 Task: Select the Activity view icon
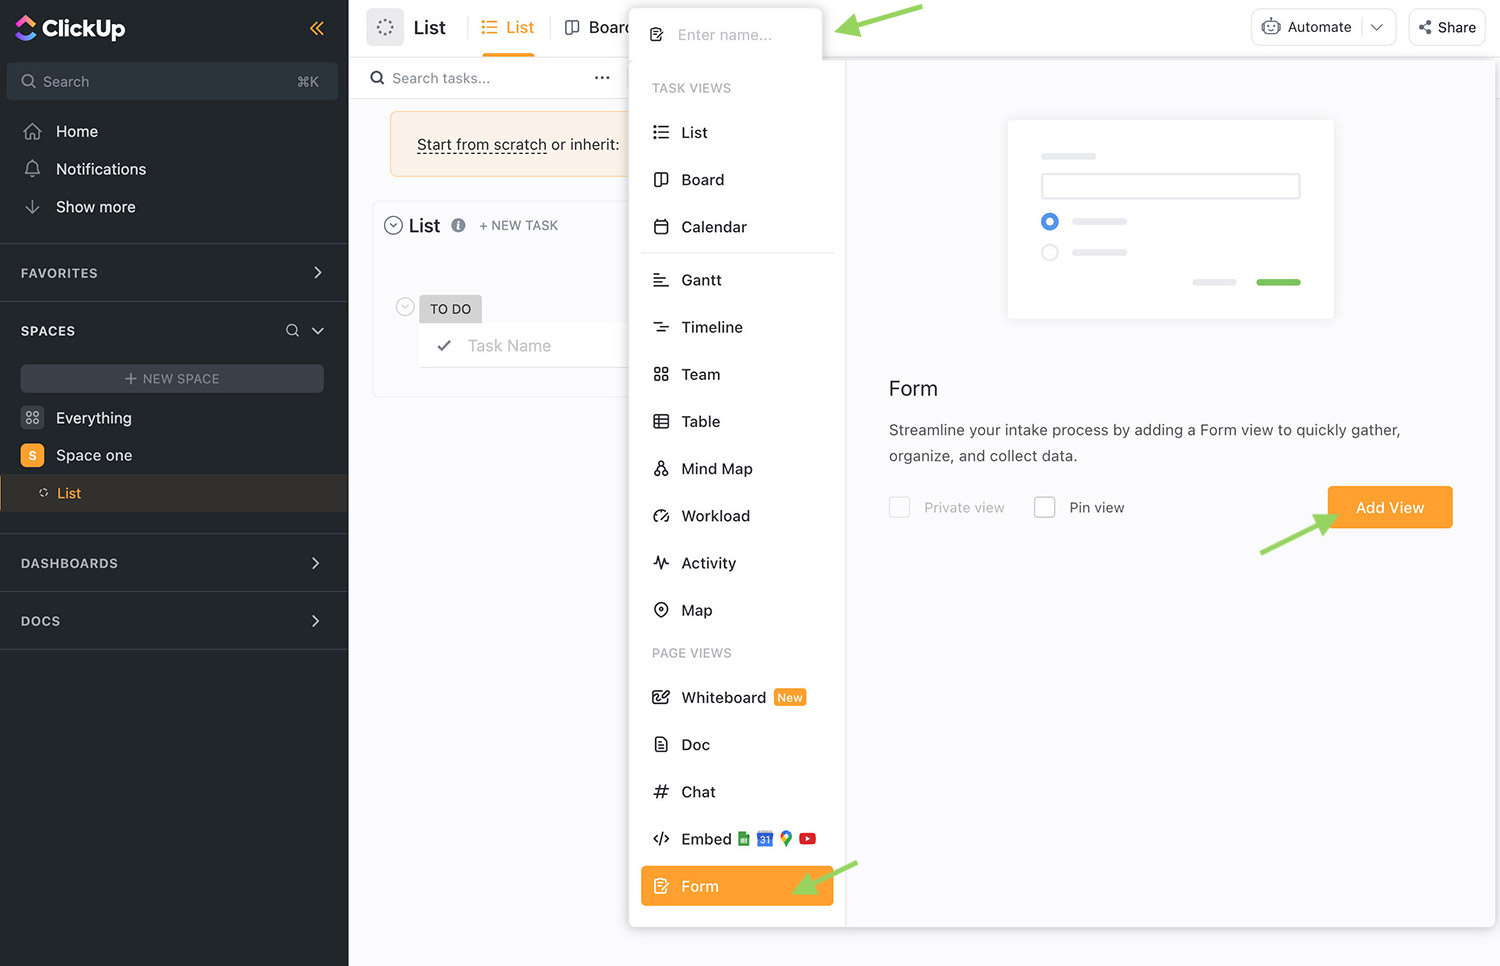pyautogui.click(x=661, y=563)
